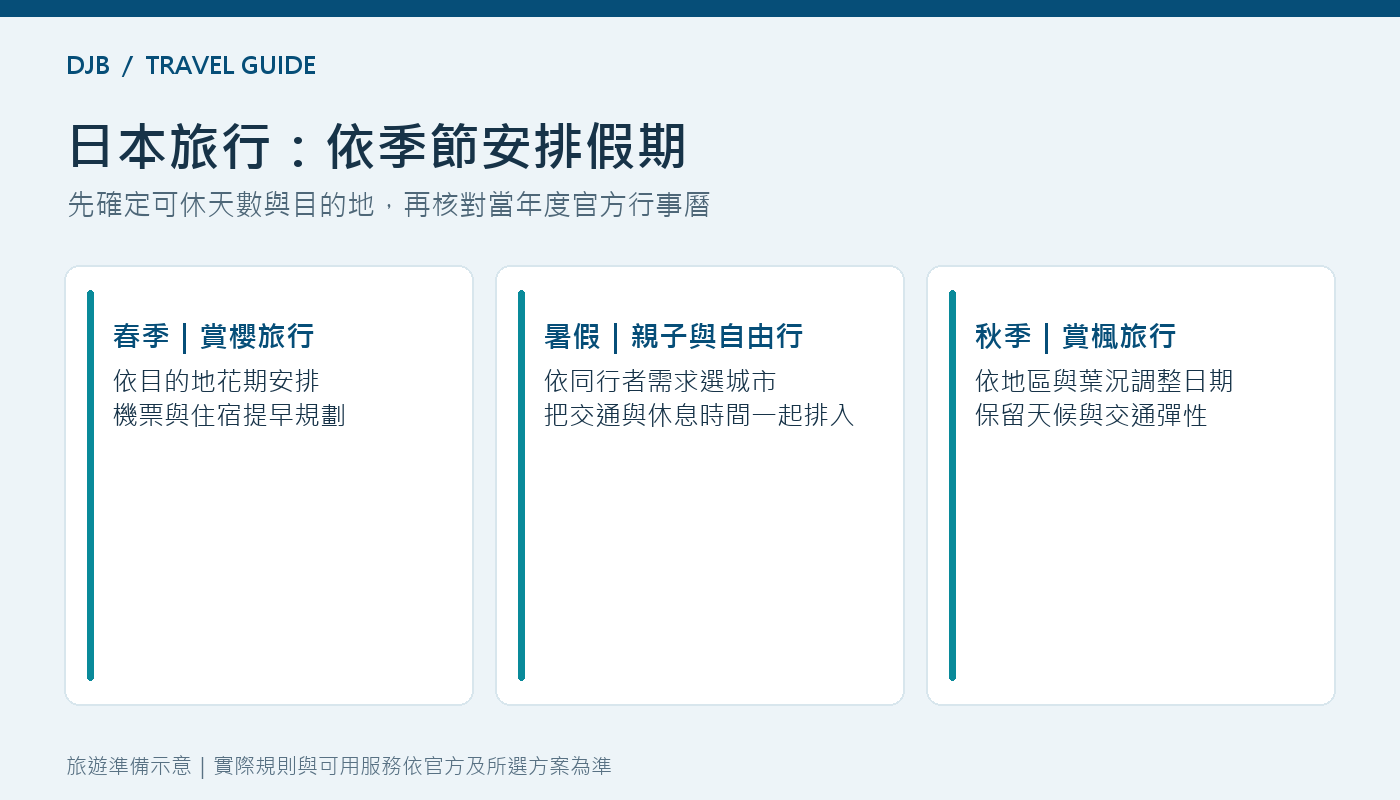Select the title 日本旅行：依季節安排假期
This screenshot has height=800, width=1400.
(x=377, y=147)
